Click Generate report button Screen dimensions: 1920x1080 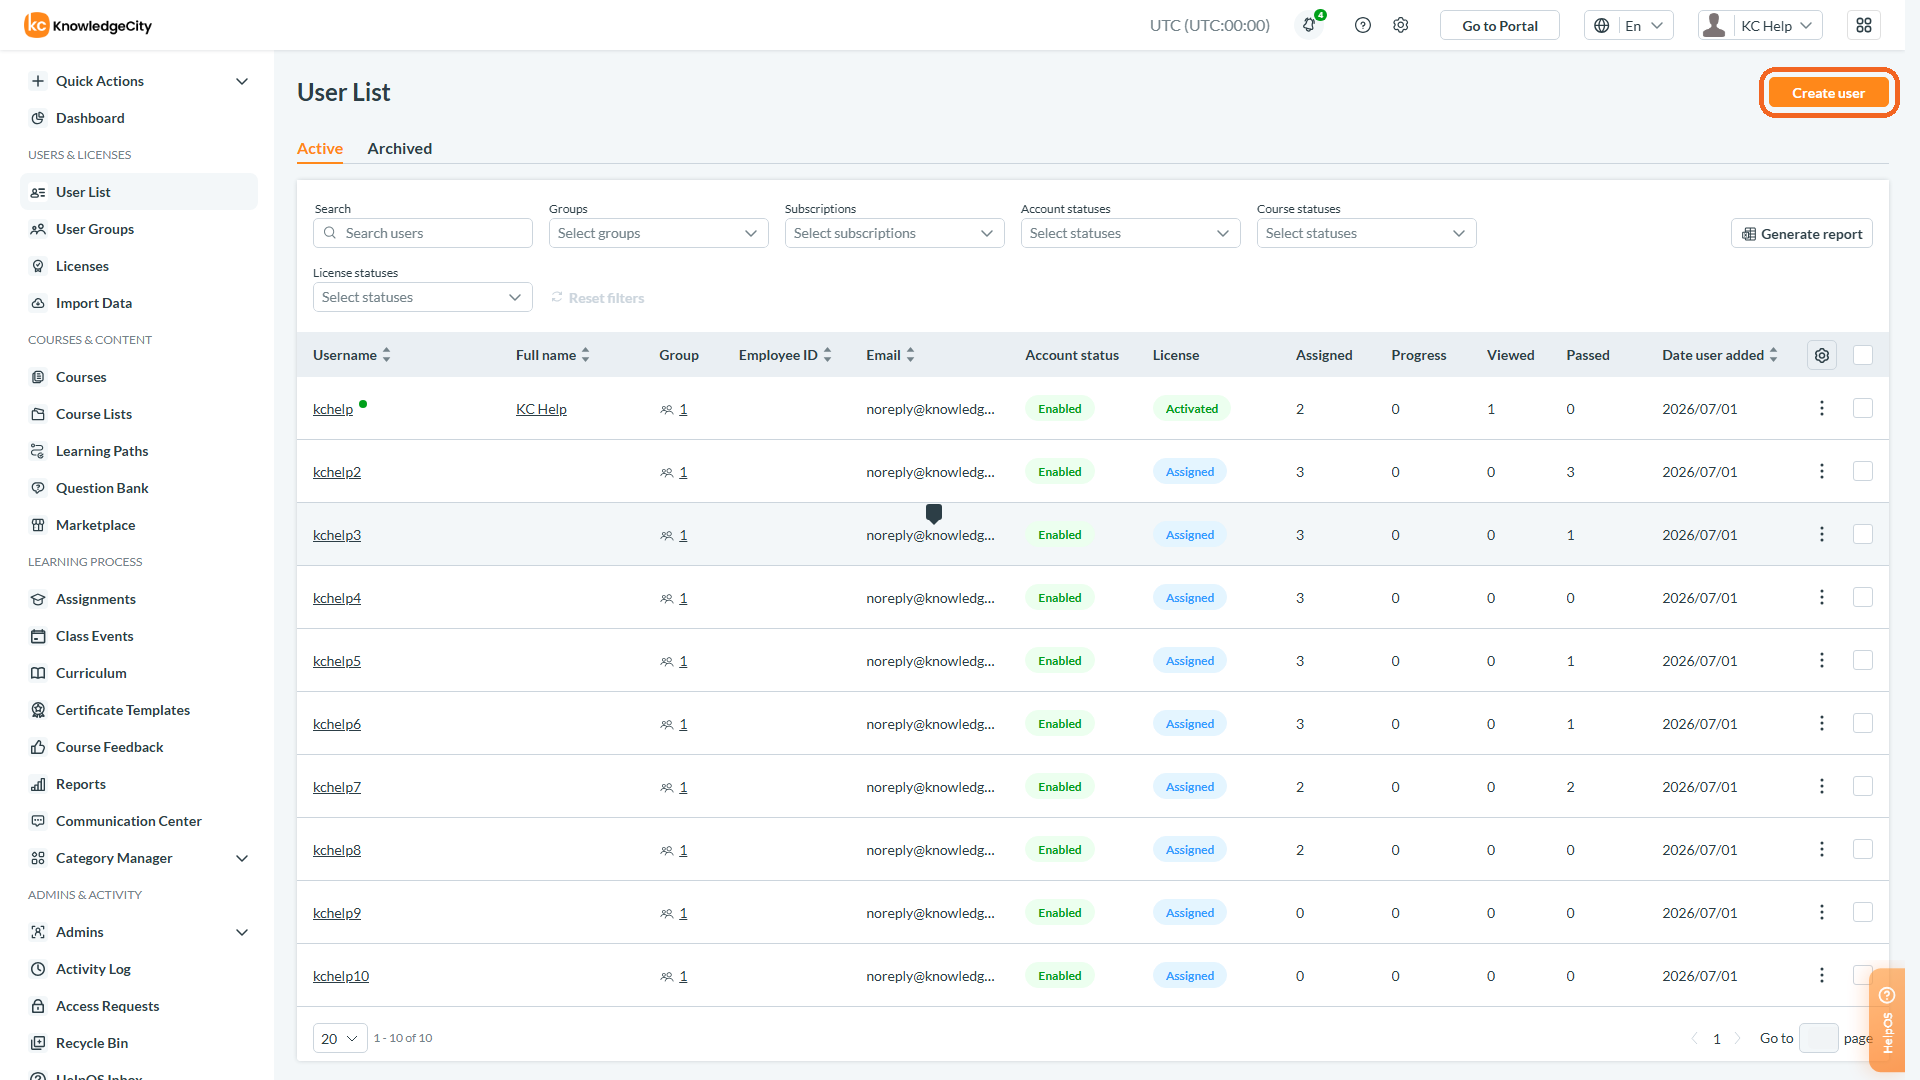pyautogui.click(x=1802, y=233)
